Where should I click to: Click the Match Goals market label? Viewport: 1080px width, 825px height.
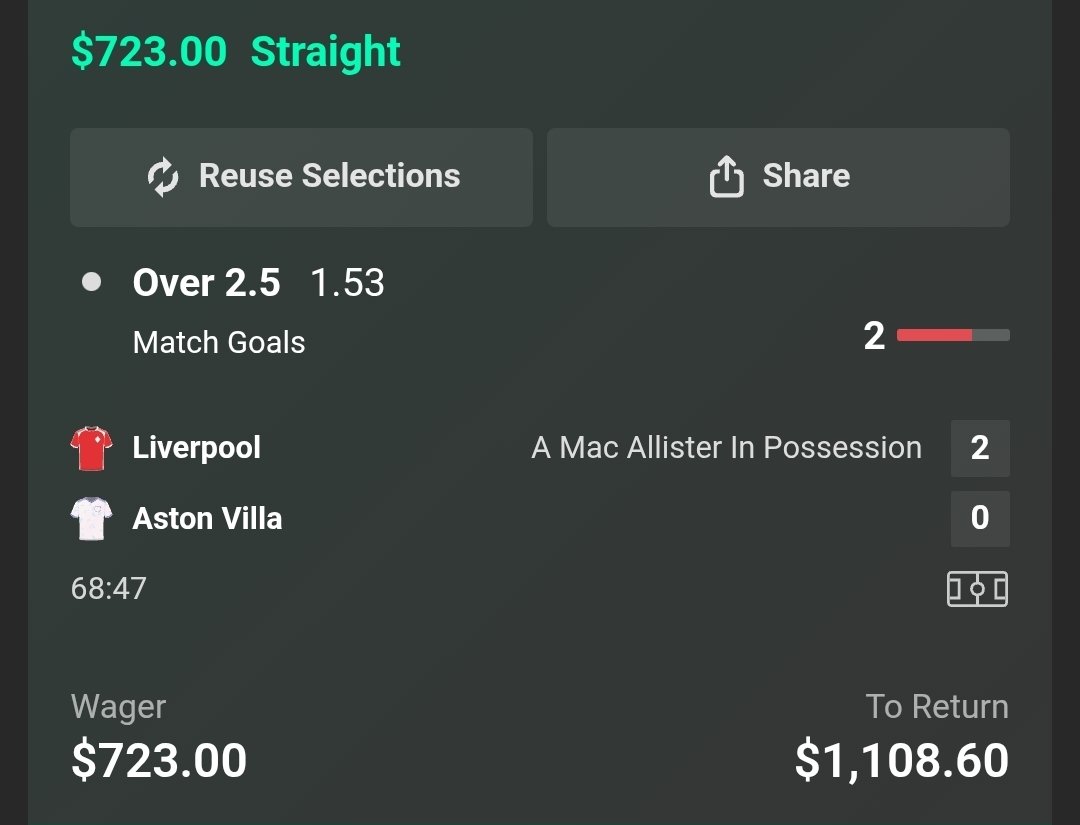219,342
